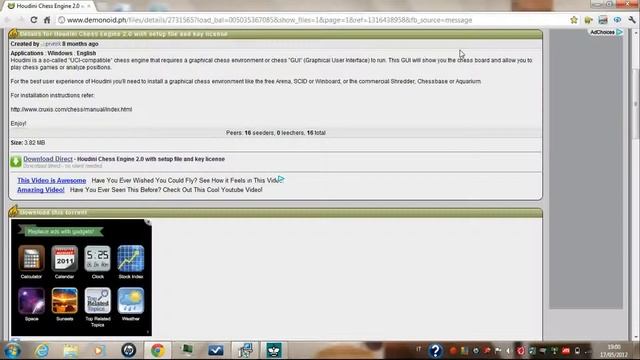Open the Calculator gadget icon
Viewport: 640px width, 360px height.
31,258
